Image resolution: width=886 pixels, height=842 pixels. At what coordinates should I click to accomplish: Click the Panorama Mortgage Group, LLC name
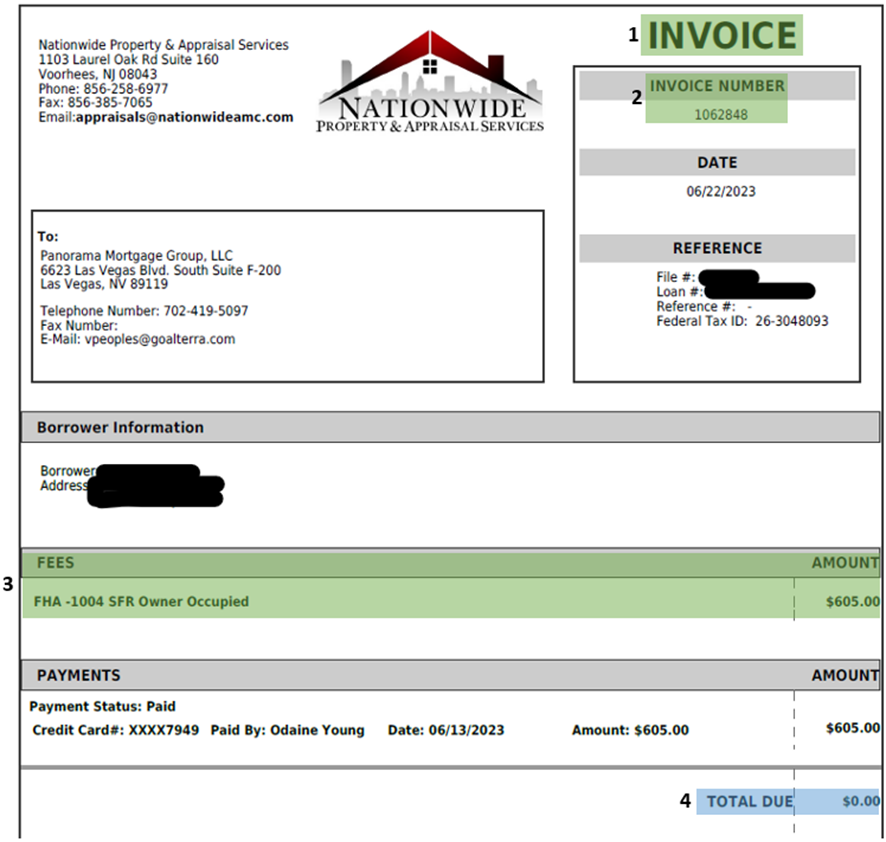click(x=136, y=256)
